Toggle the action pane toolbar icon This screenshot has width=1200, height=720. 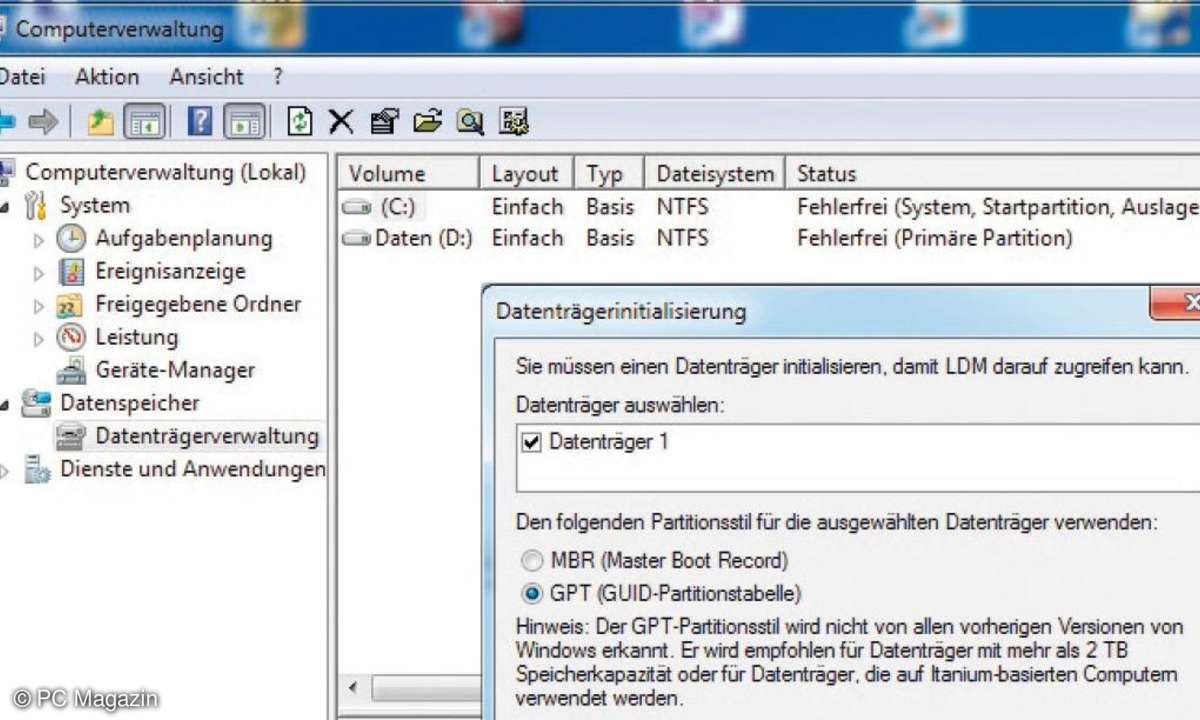[x=244, y=122]
